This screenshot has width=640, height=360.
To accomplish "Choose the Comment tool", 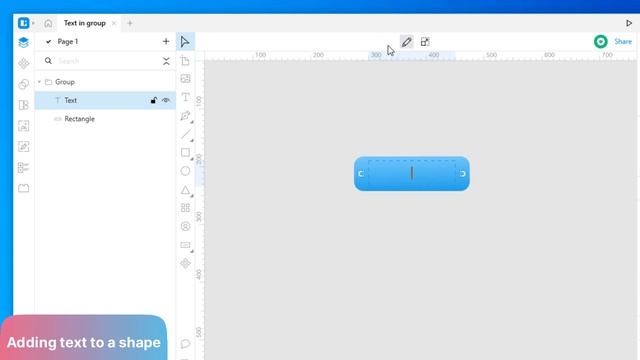I will point(185,344).
